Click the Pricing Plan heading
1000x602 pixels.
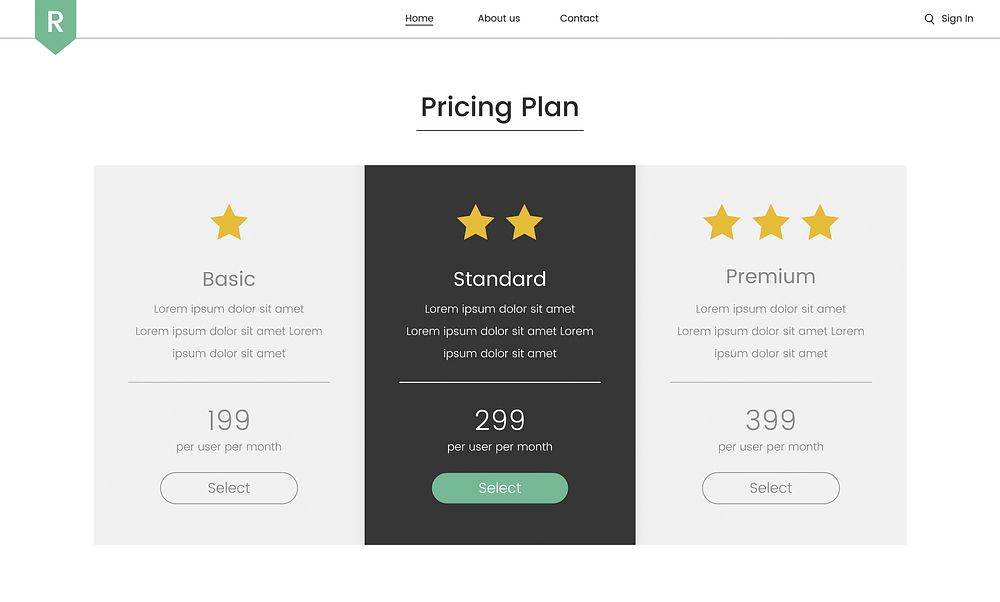[x=500, y=107]
